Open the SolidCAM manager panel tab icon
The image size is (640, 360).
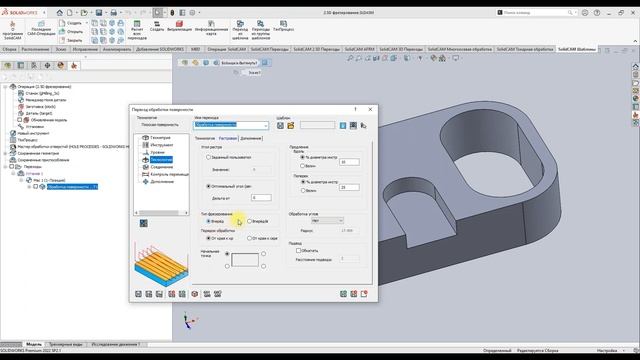(74, 65)
